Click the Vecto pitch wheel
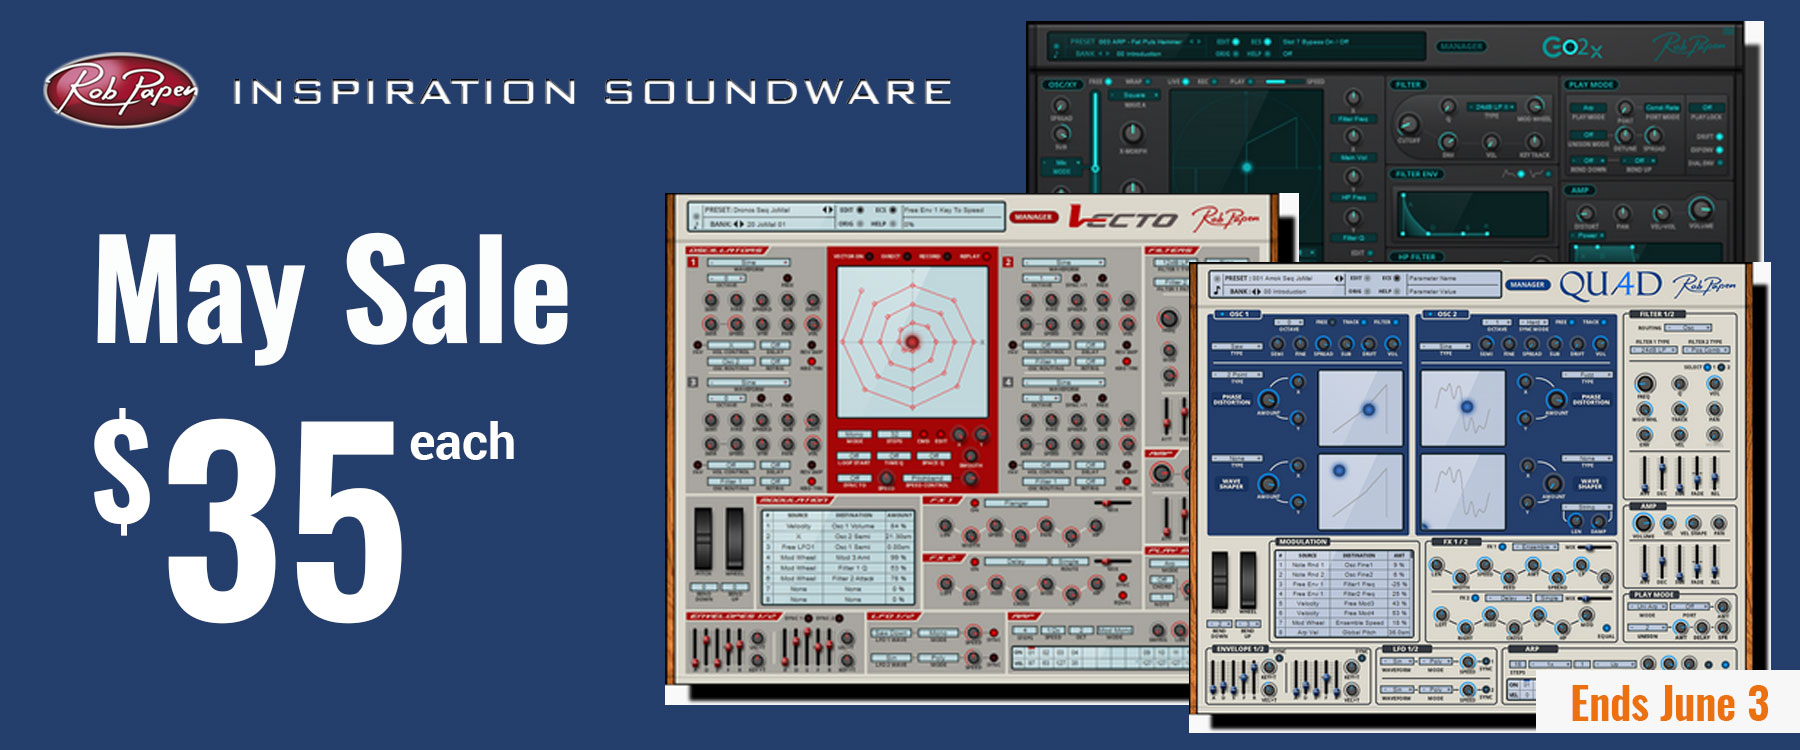Image resolution: width=1800 pixels, height=750 pixels. 703,538
